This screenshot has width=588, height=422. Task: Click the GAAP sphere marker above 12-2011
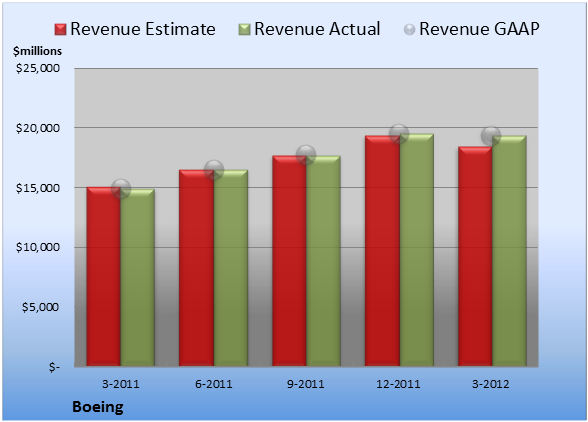tap(399, 134)
